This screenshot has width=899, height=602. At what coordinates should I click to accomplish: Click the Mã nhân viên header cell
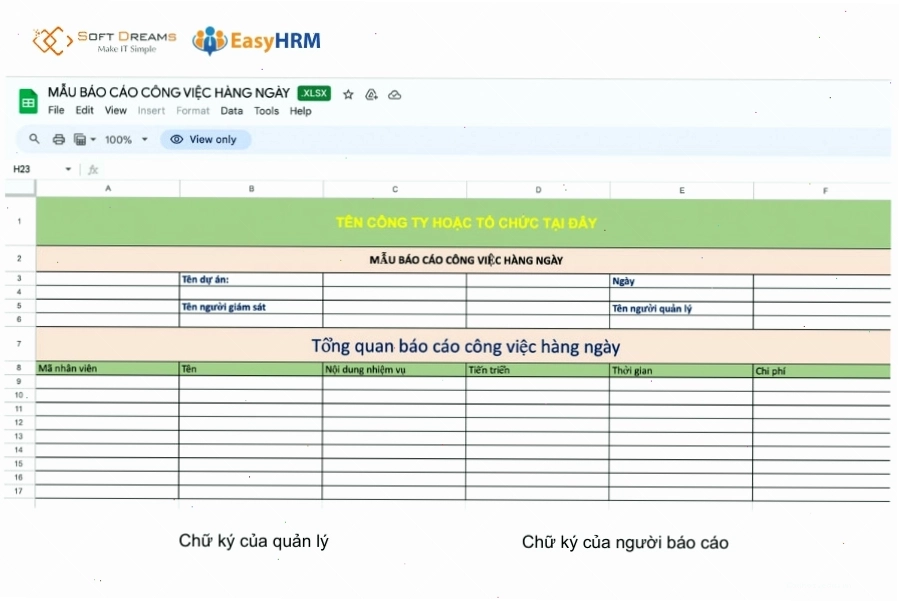click(x=107, y=369)
